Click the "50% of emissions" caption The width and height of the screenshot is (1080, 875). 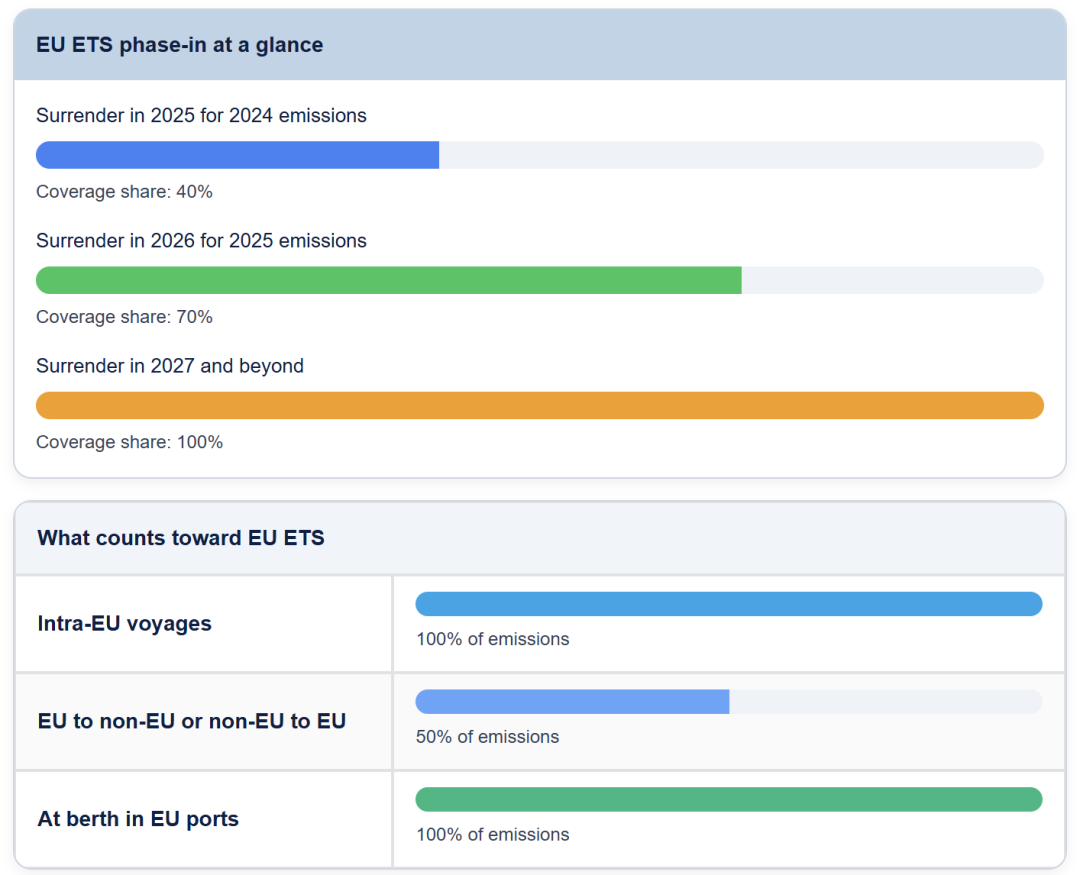click(488, 737)
